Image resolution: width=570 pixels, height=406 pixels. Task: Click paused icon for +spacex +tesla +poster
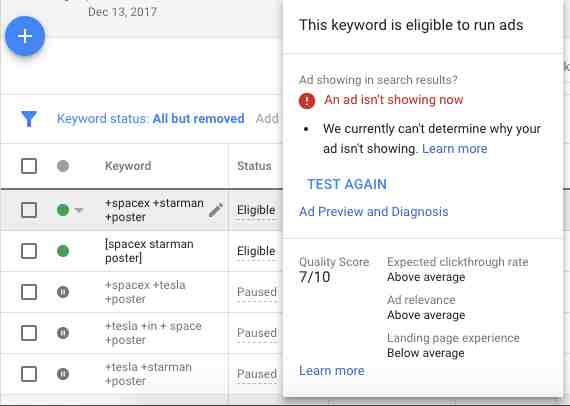pos(63,292)
